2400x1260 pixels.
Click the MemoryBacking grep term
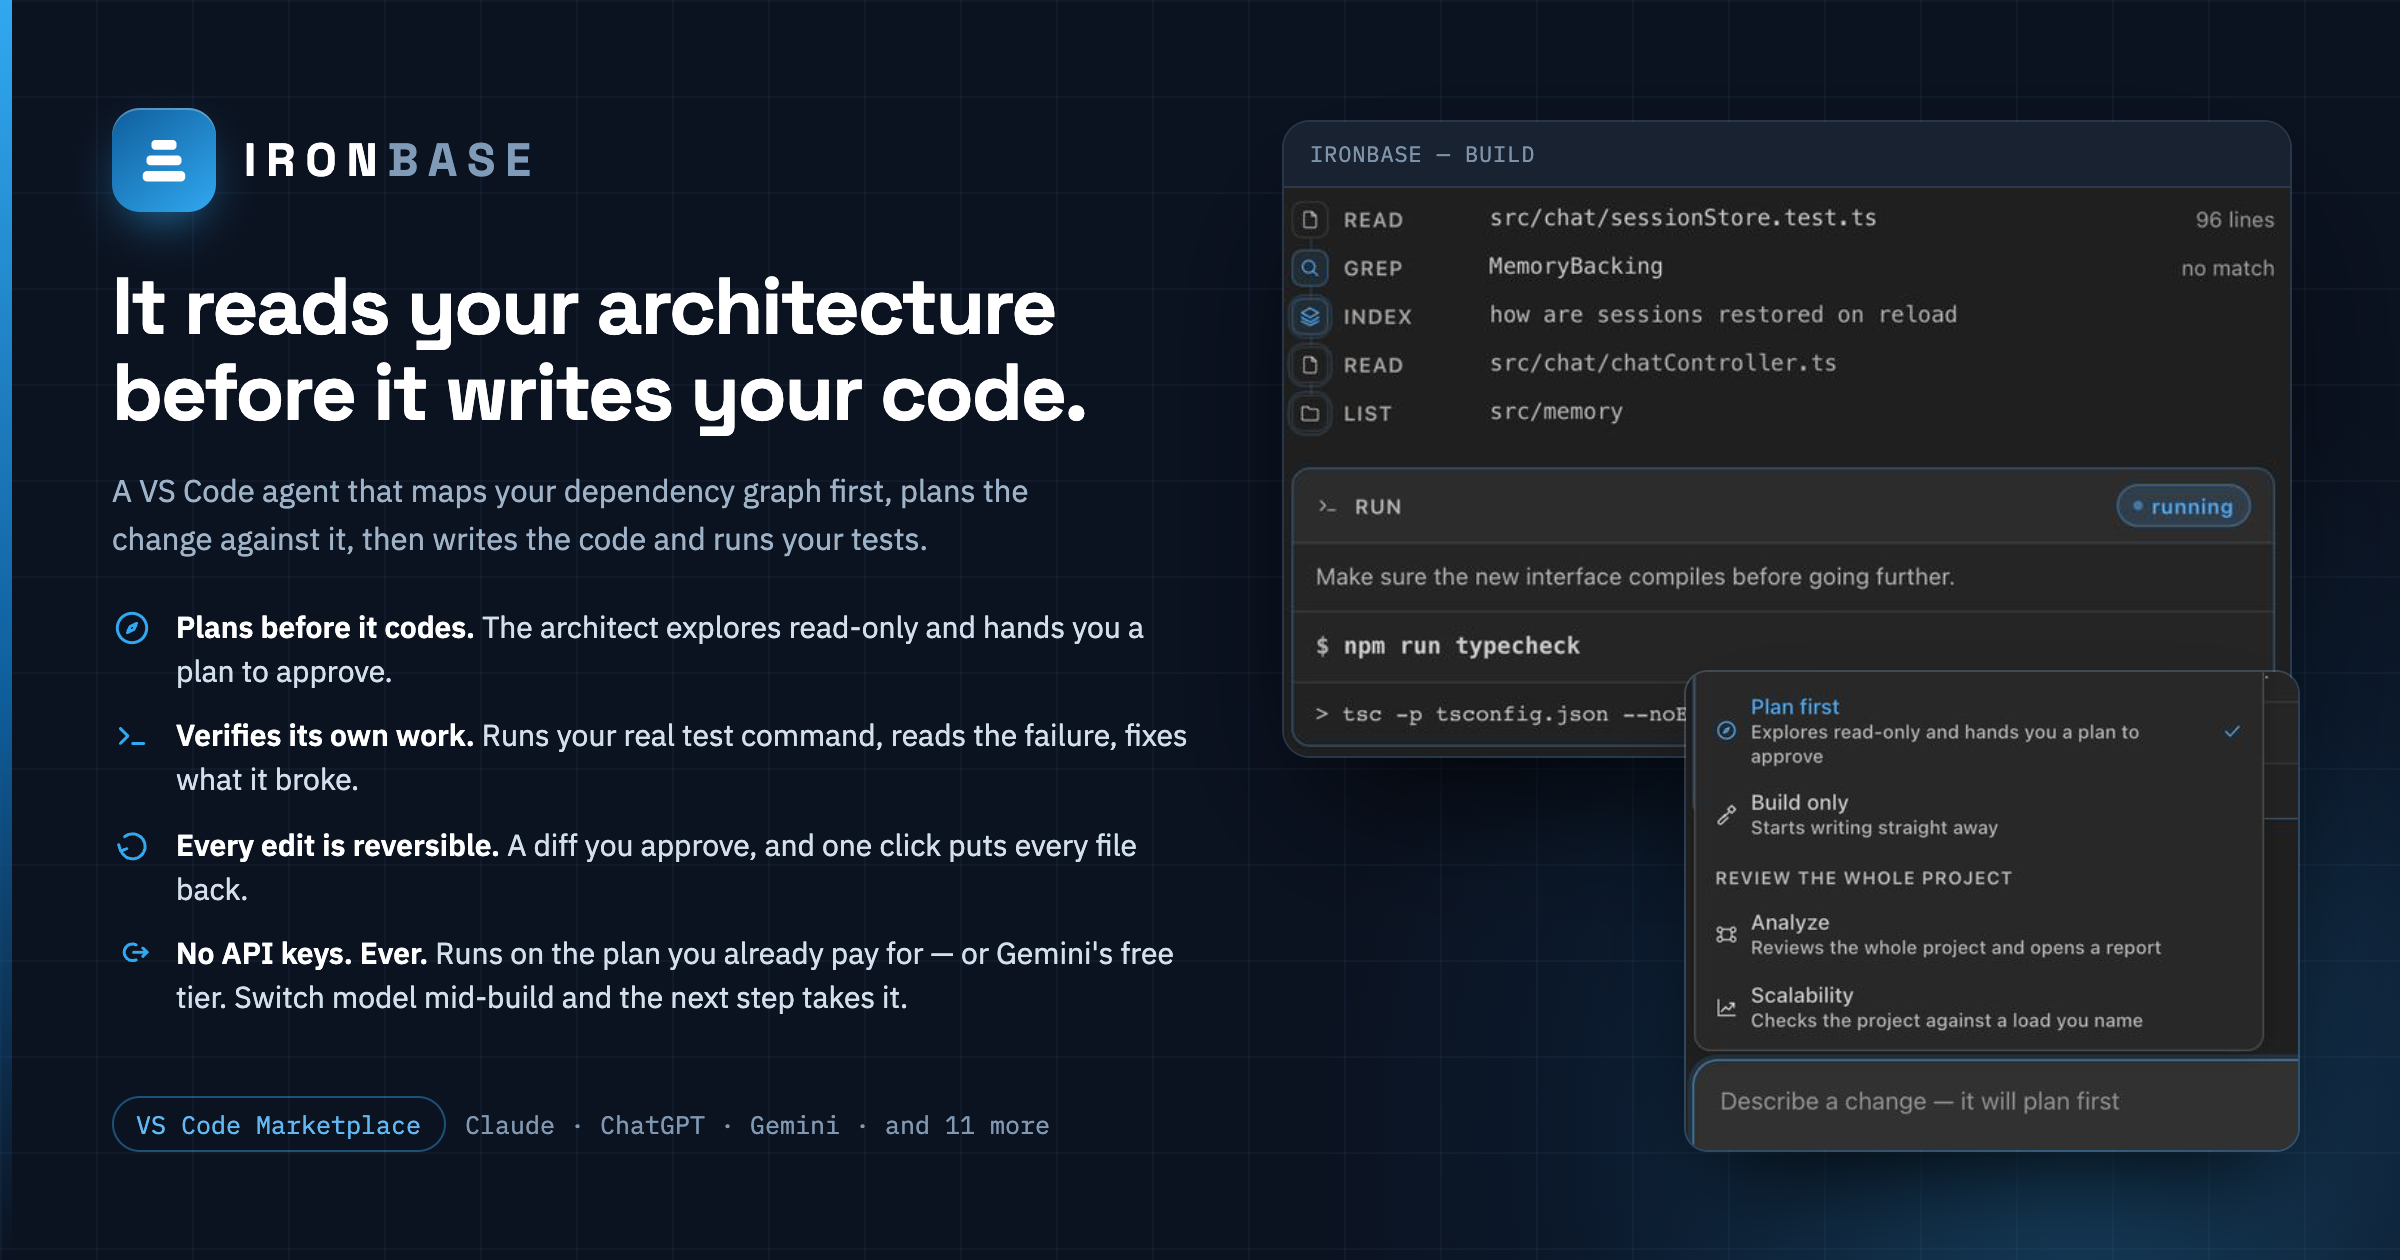pyautogui.click(x=1575, y=266)
